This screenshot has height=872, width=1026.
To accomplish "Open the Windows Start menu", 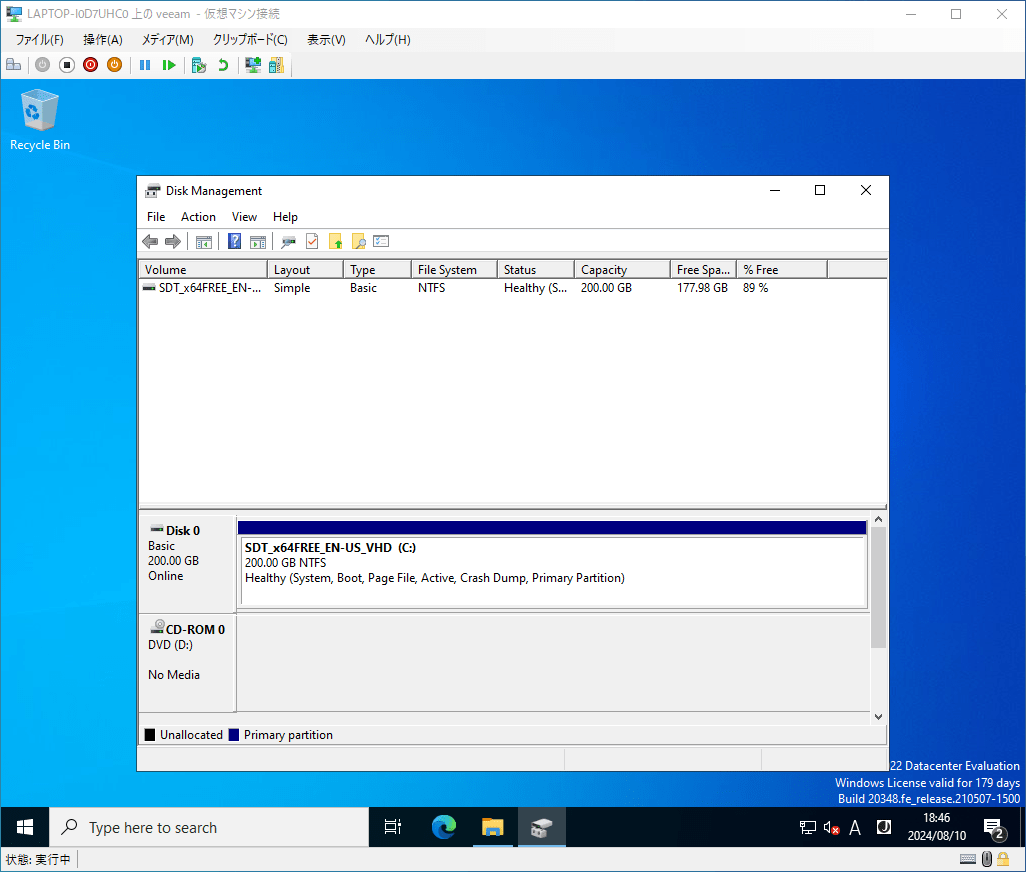I will (25, 828).
